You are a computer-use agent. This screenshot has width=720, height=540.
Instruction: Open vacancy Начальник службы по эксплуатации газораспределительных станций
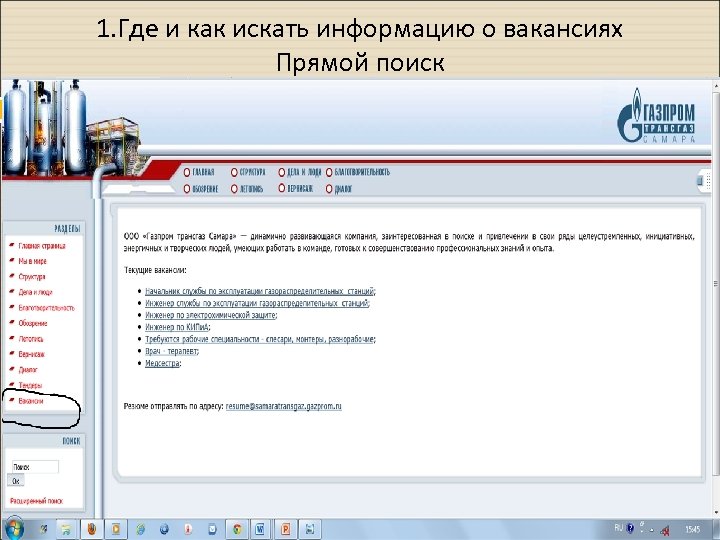(x=260, y=291)
